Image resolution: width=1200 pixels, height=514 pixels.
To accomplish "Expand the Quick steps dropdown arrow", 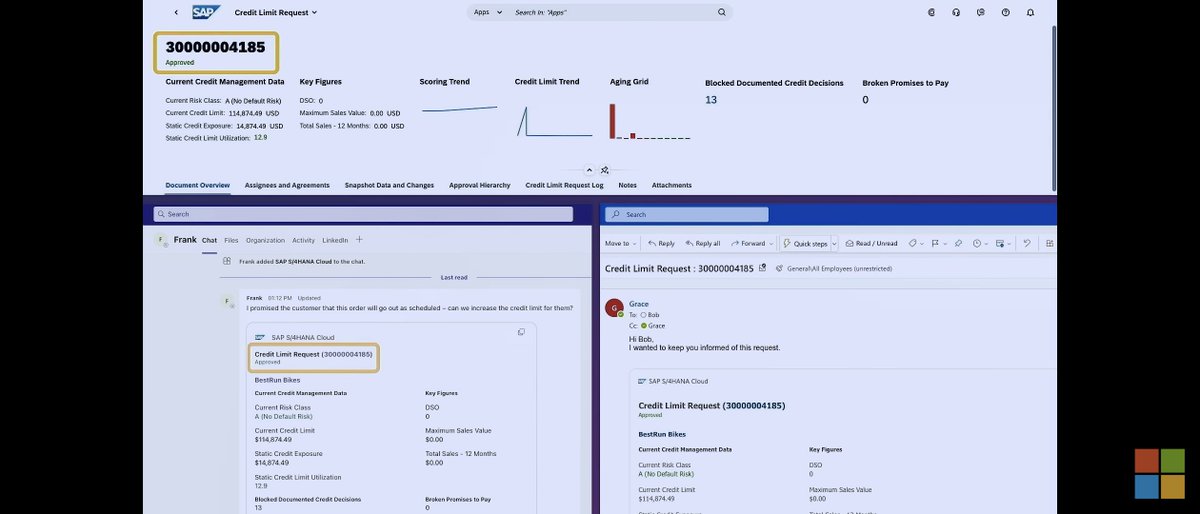I will click(x=834, y=244).
